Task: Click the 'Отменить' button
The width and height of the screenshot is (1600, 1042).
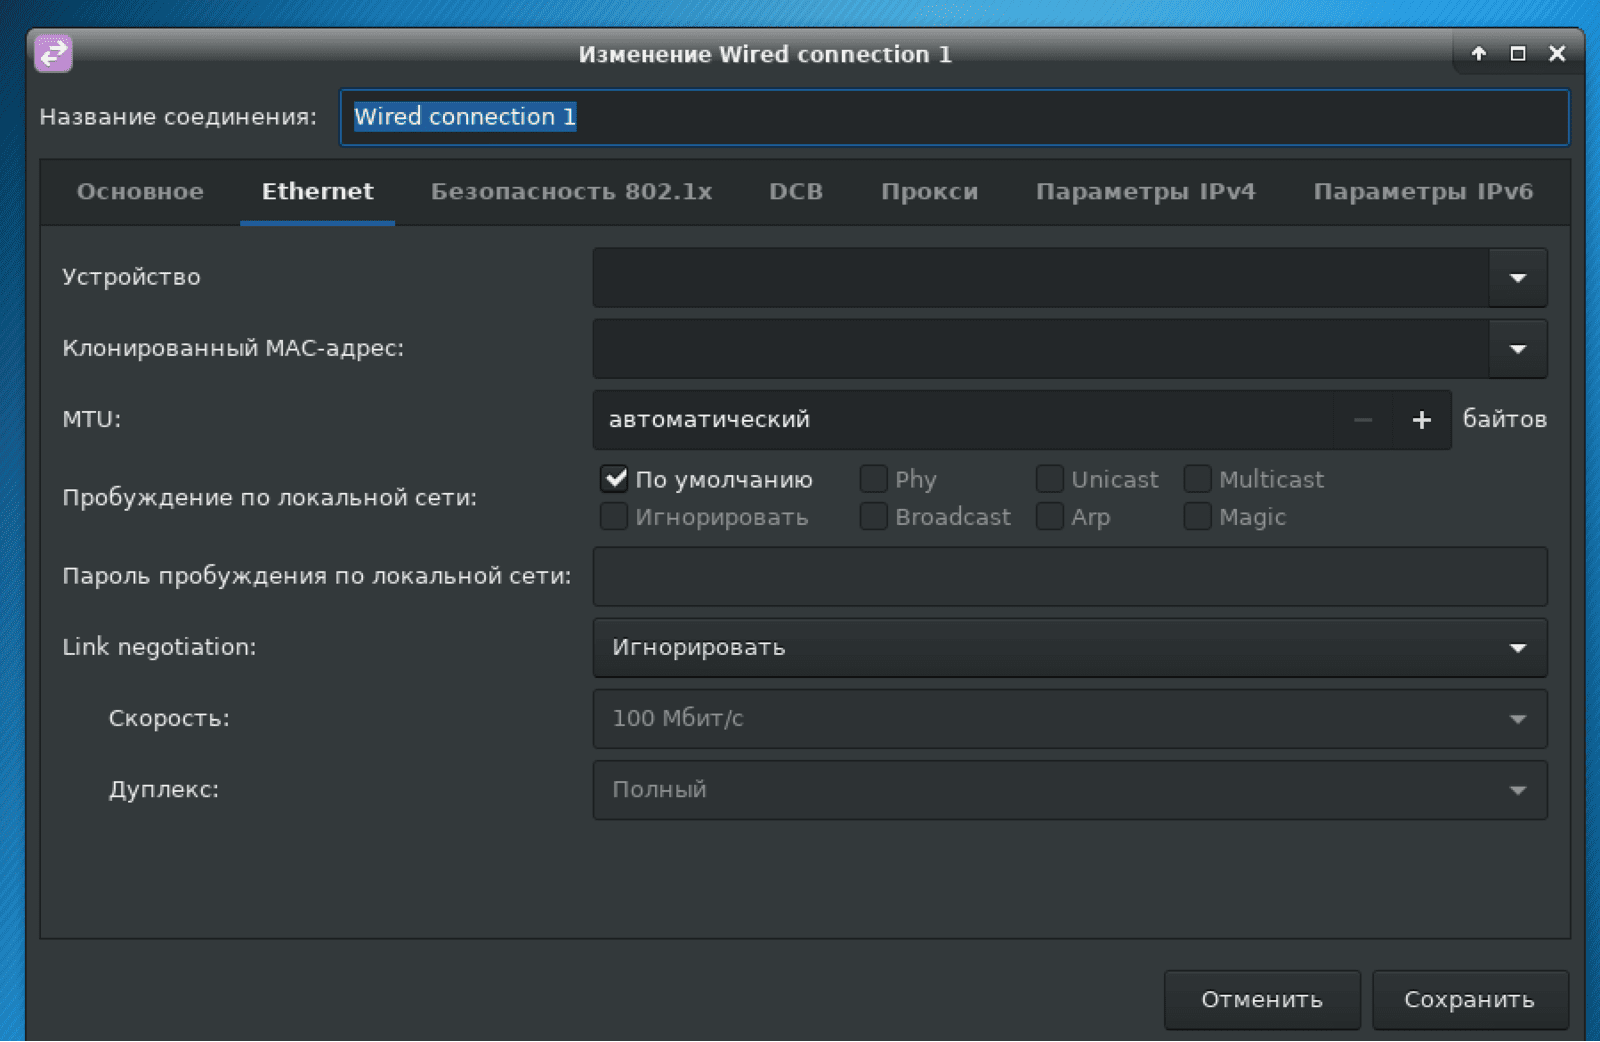Action: [x=1261, y=999]
